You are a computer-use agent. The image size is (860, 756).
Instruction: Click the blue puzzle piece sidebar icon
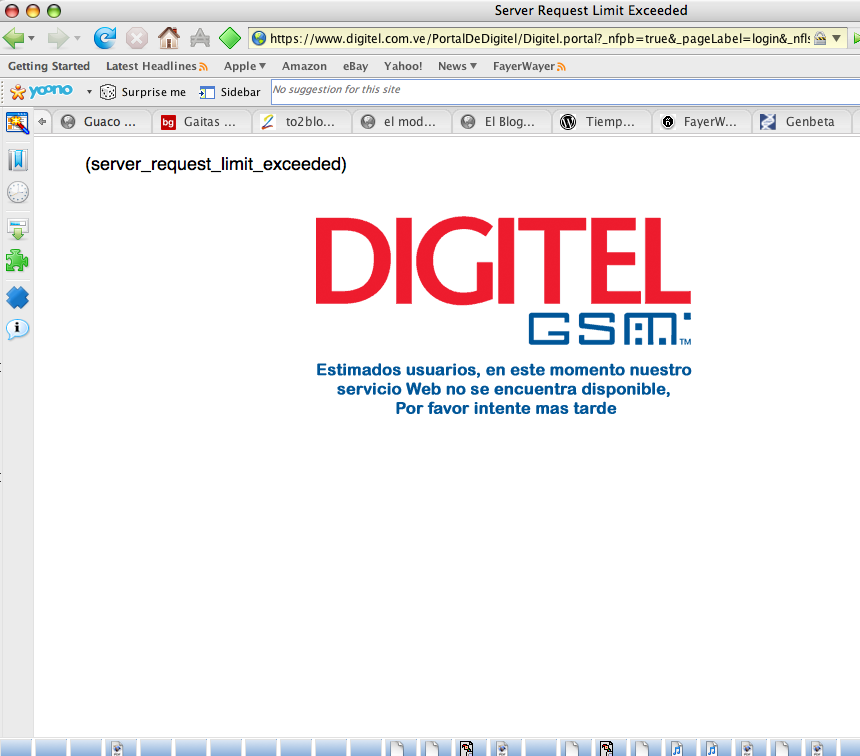17,297
